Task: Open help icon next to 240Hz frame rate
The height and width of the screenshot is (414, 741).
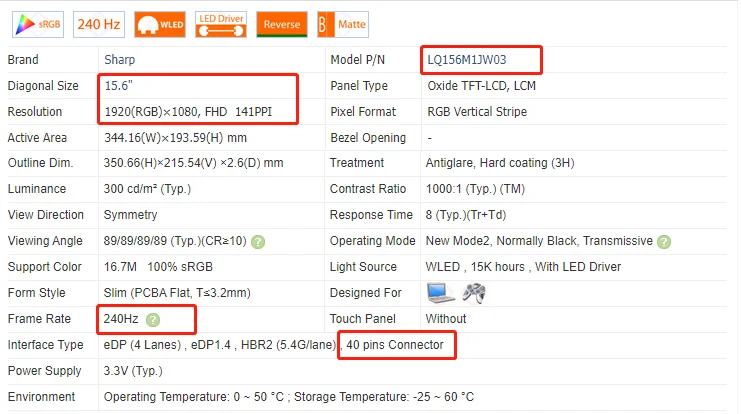Action: point(153,320)
